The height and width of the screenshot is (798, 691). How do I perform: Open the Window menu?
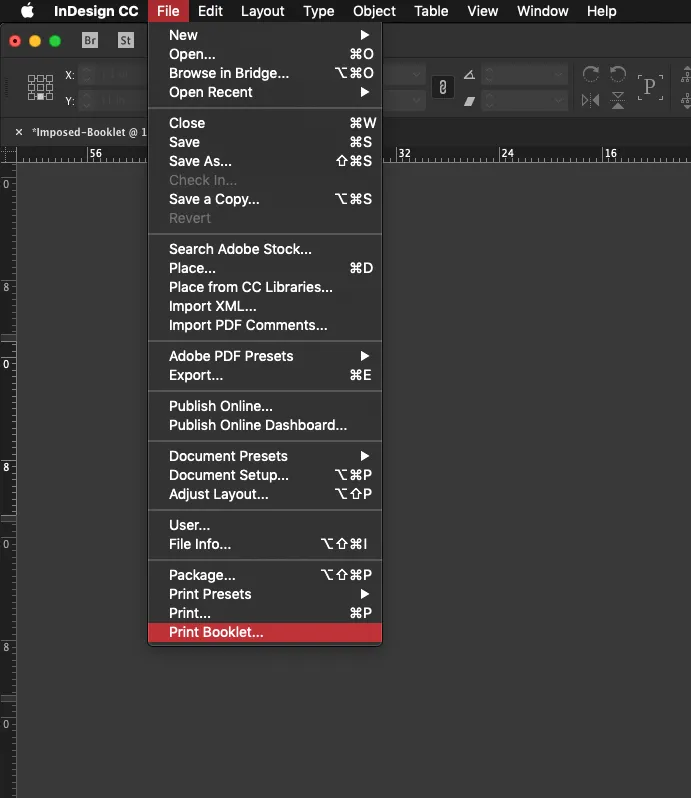[542, 11]
